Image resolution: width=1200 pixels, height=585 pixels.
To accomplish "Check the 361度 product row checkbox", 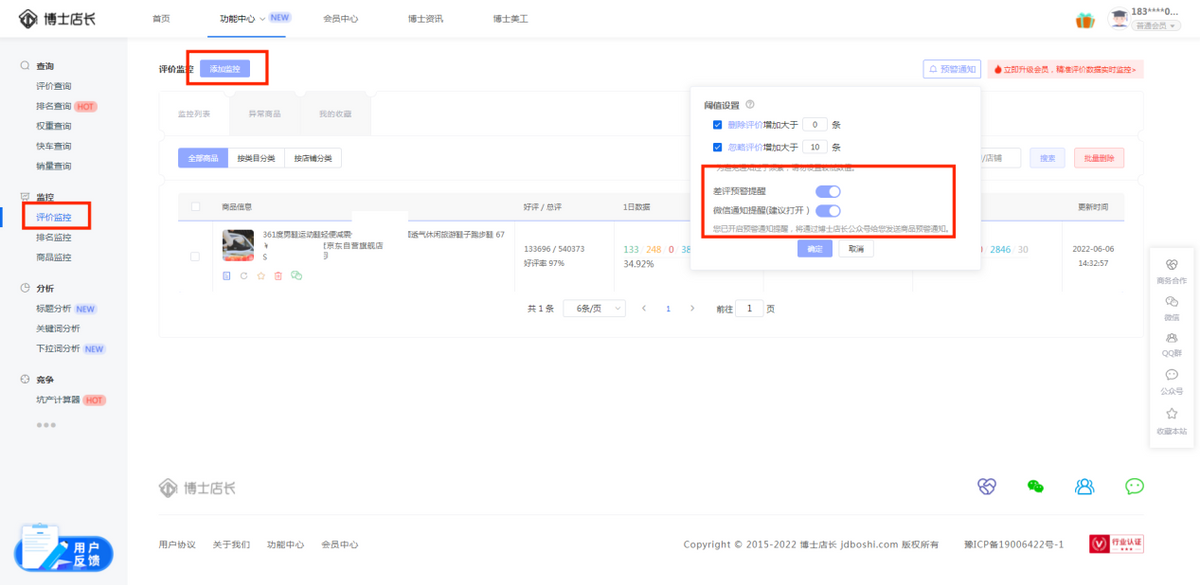I will 195,257.
